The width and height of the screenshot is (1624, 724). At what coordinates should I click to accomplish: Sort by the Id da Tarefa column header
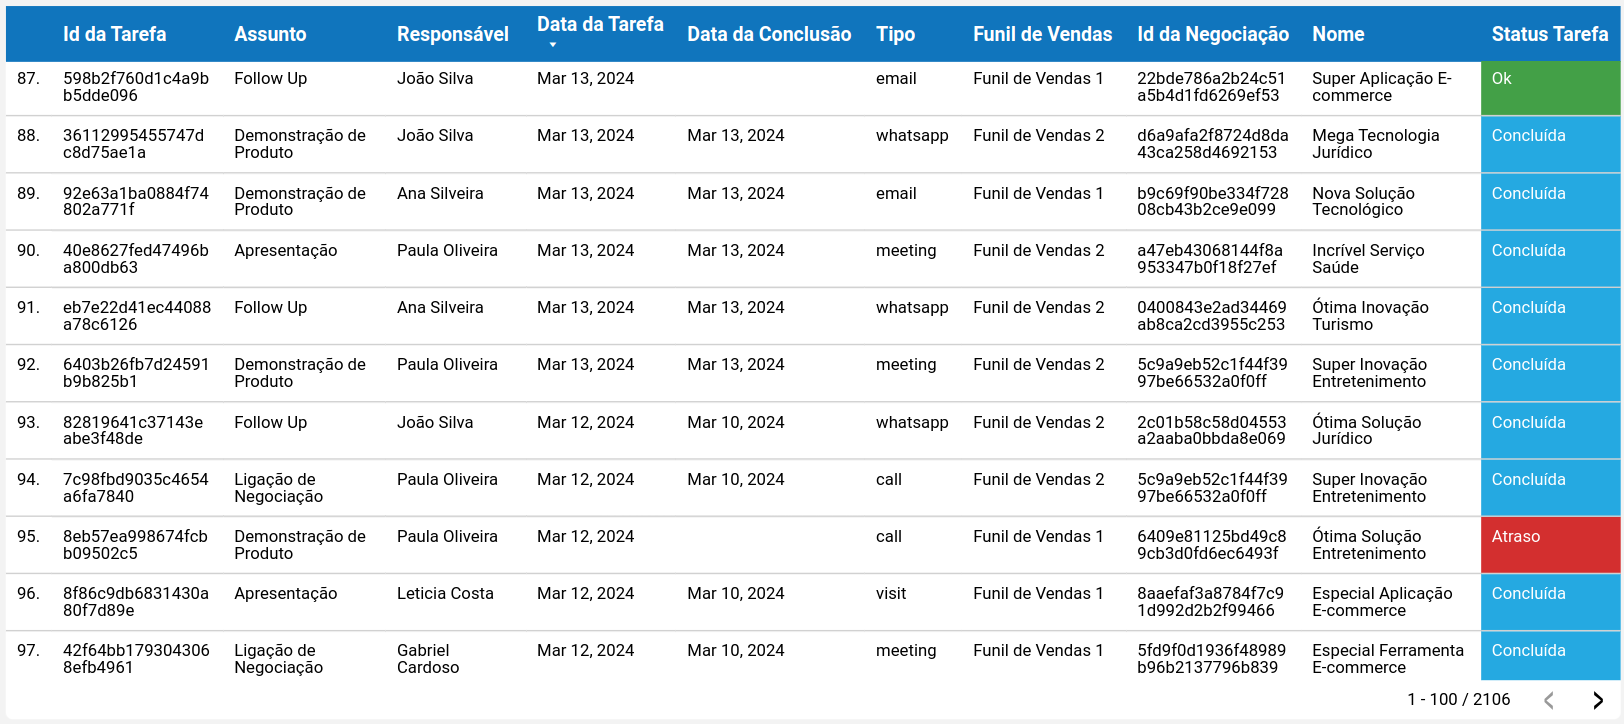[114, 34]
